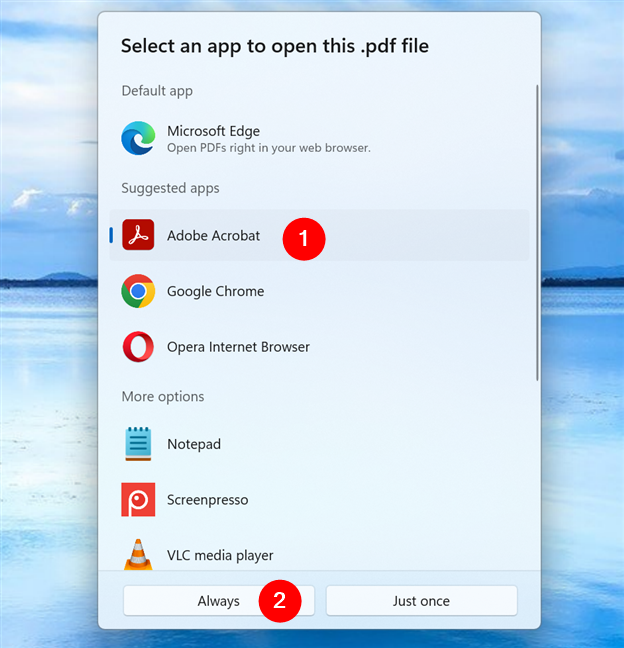Image resolution: width=624 pixels, height=648 pixels.
Task: Pick the Opera browser icon
Action: [138, 347]
